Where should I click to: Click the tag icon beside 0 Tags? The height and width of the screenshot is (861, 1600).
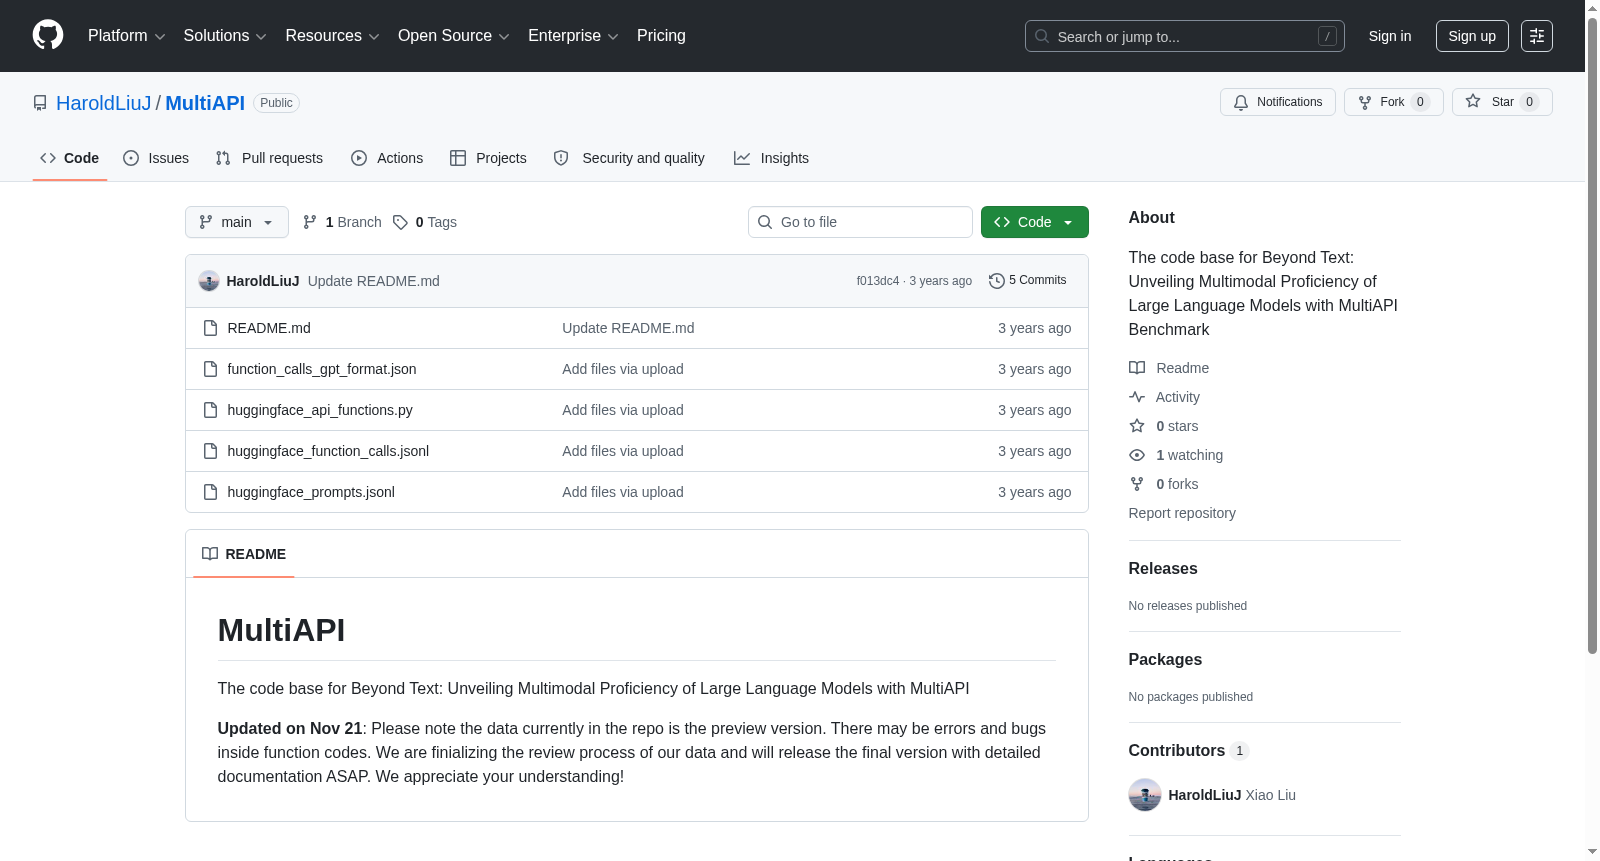pyautogui.click(x=400, y=222)
